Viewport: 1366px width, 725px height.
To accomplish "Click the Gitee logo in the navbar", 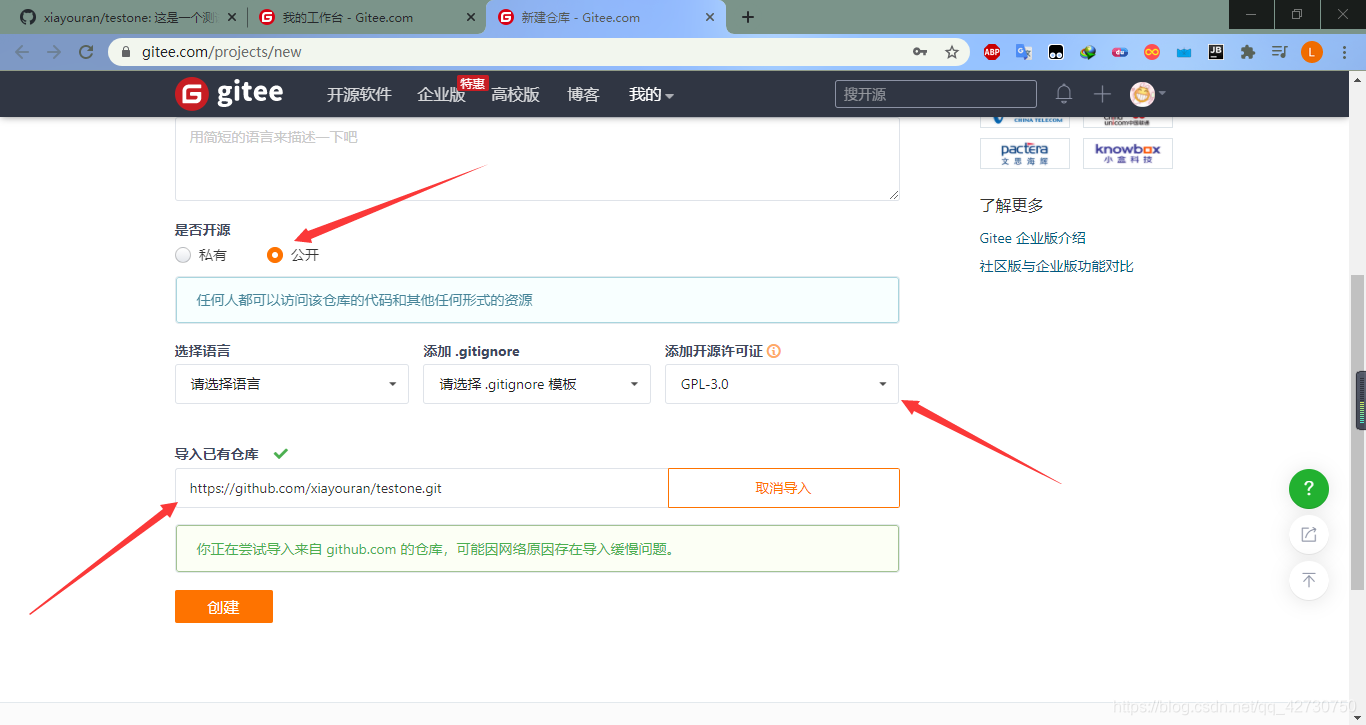I will coord(229,94).
